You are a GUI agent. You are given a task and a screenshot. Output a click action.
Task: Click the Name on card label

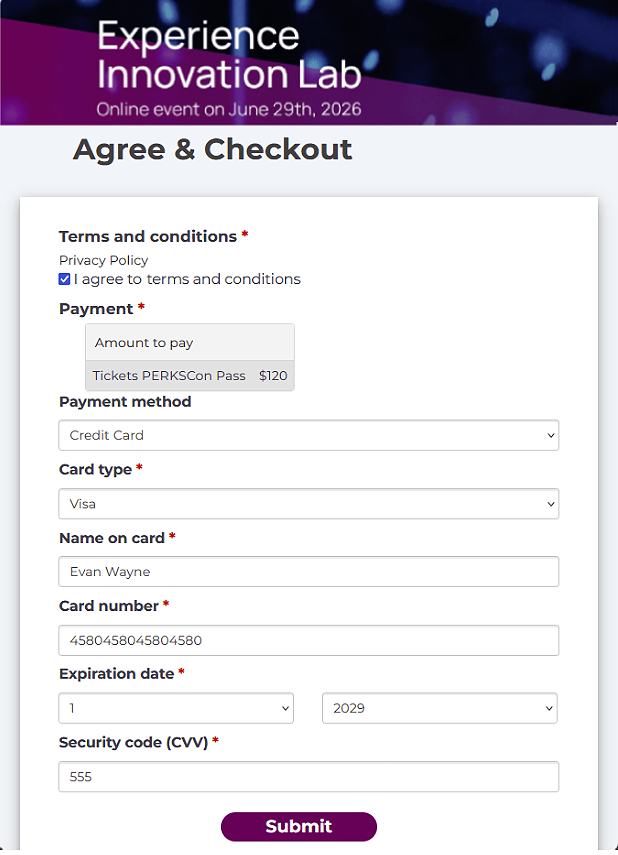click(x=112, y=538)
